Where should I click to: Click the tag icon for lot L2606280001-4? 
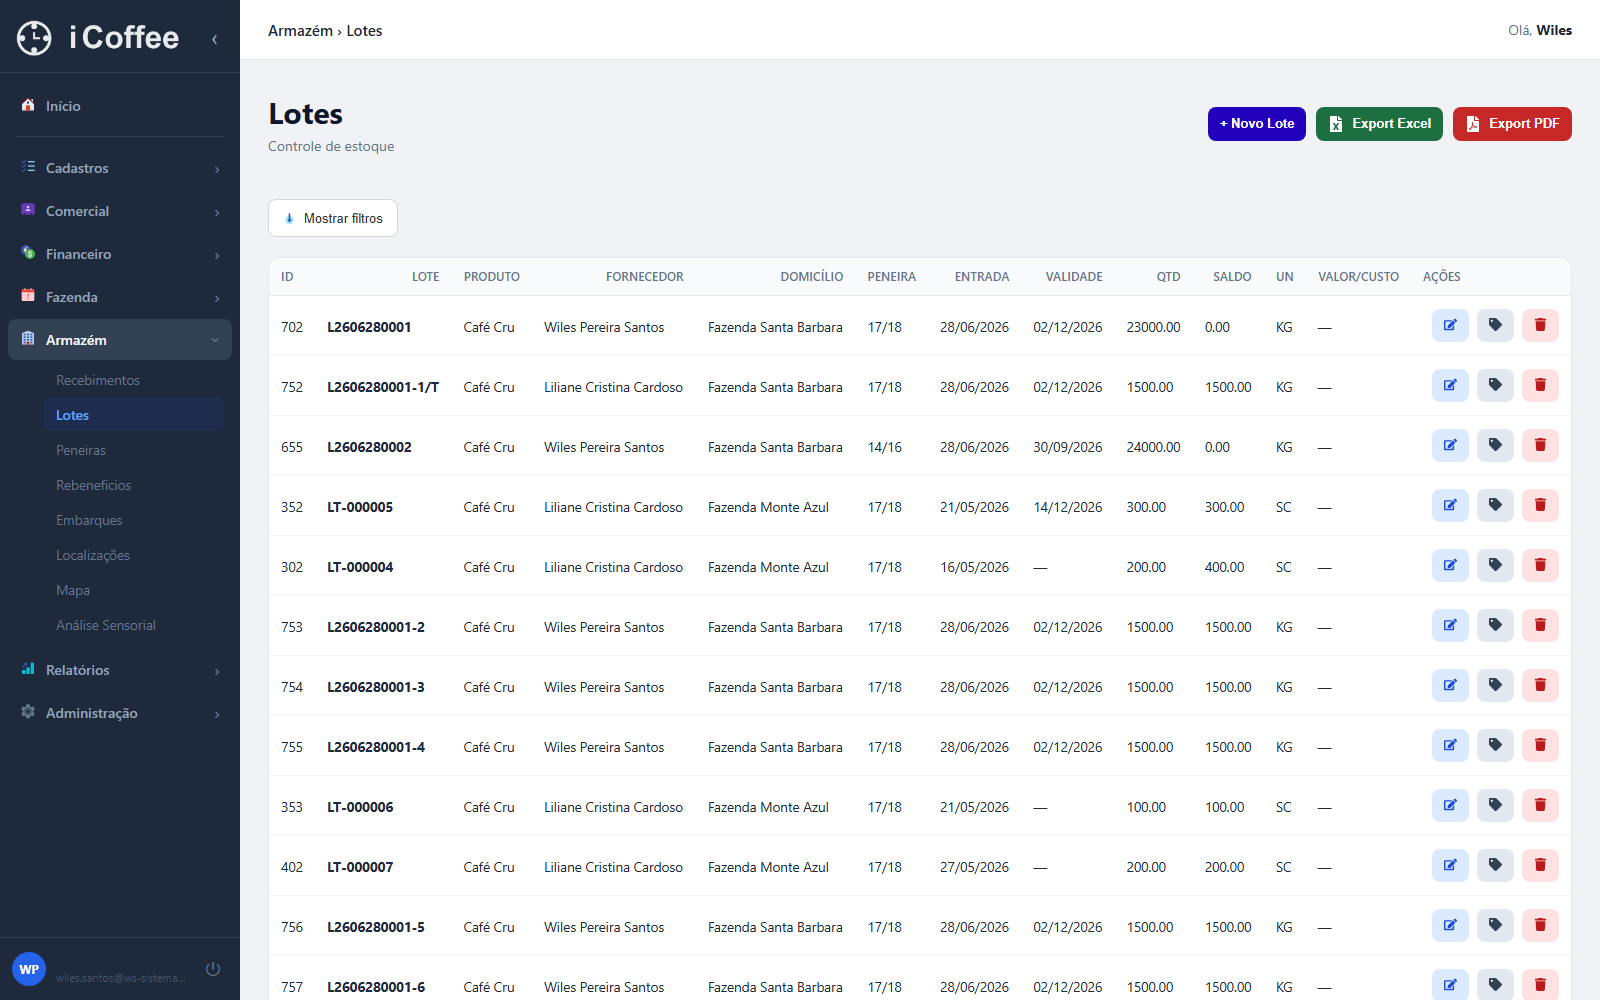point(1495,745)
